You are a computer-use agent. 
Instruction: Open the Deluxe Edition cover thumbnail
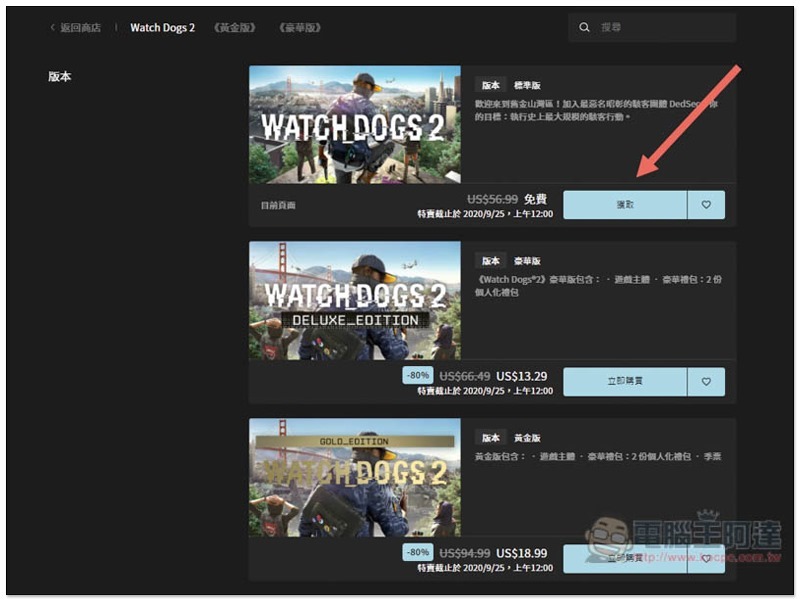[x=355, y=300]
